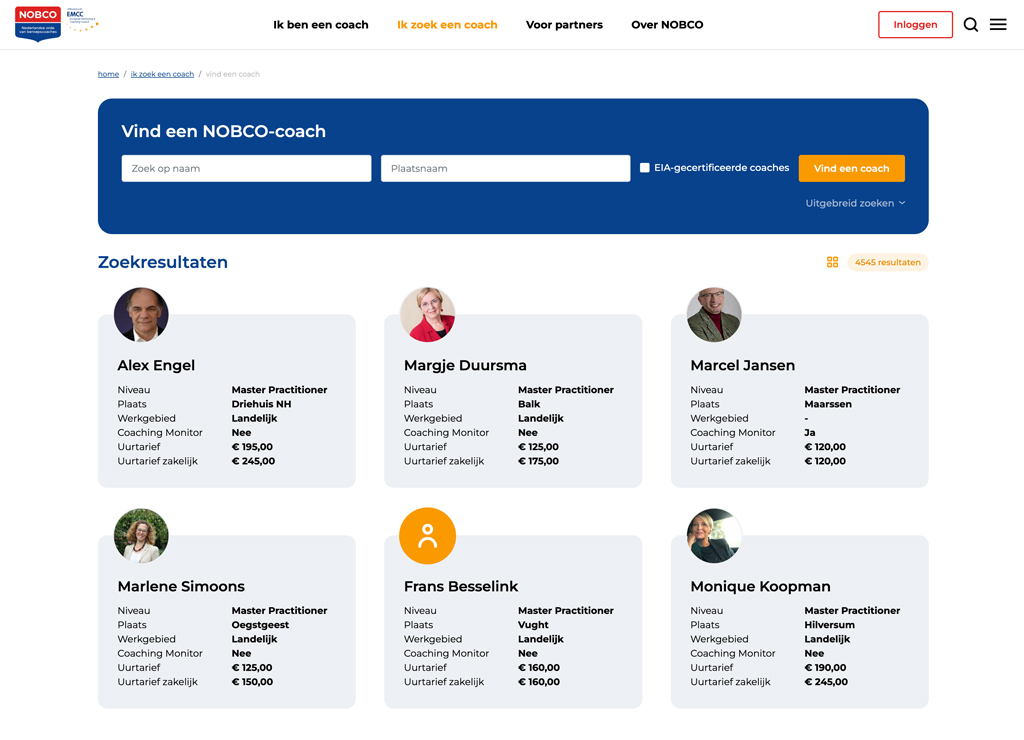Screen dimensions: 1024x740
Task: Follow 'ik zoek een coach' breadcrumb
Action: click(x=162, y=74)
